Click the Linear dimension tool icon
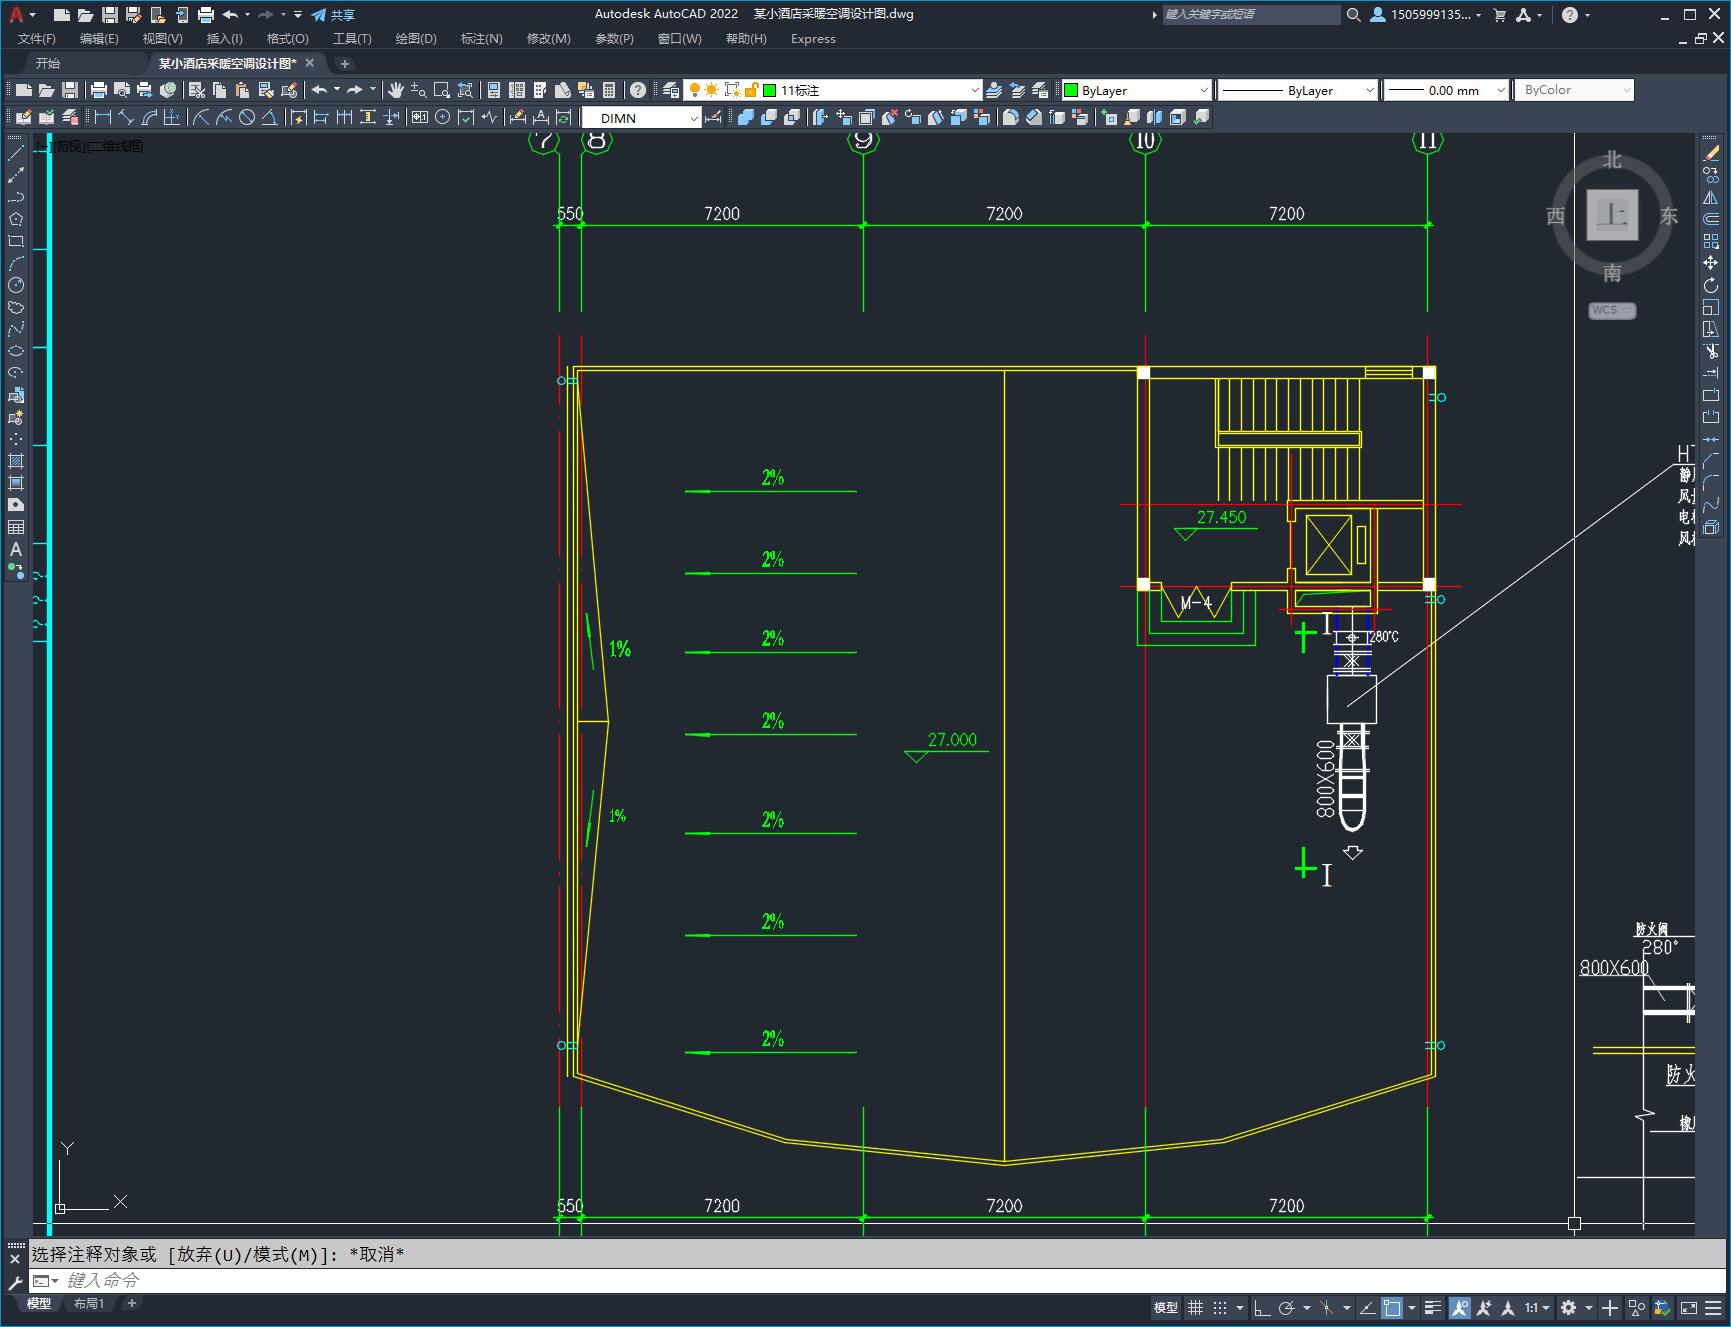 coord(103,118)
